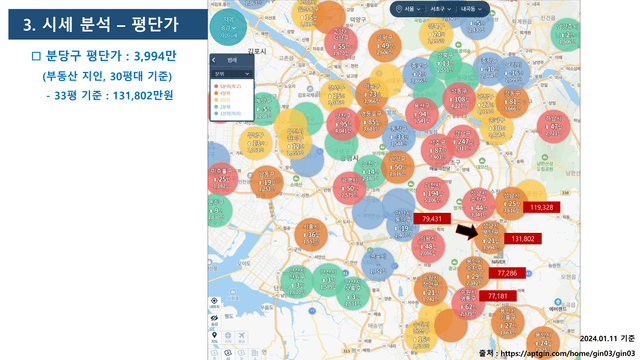Image resolution: width=640 pixels, height=360 pixels.
Task: Select the 관악구 50 bubble
Action: [398, 167]
